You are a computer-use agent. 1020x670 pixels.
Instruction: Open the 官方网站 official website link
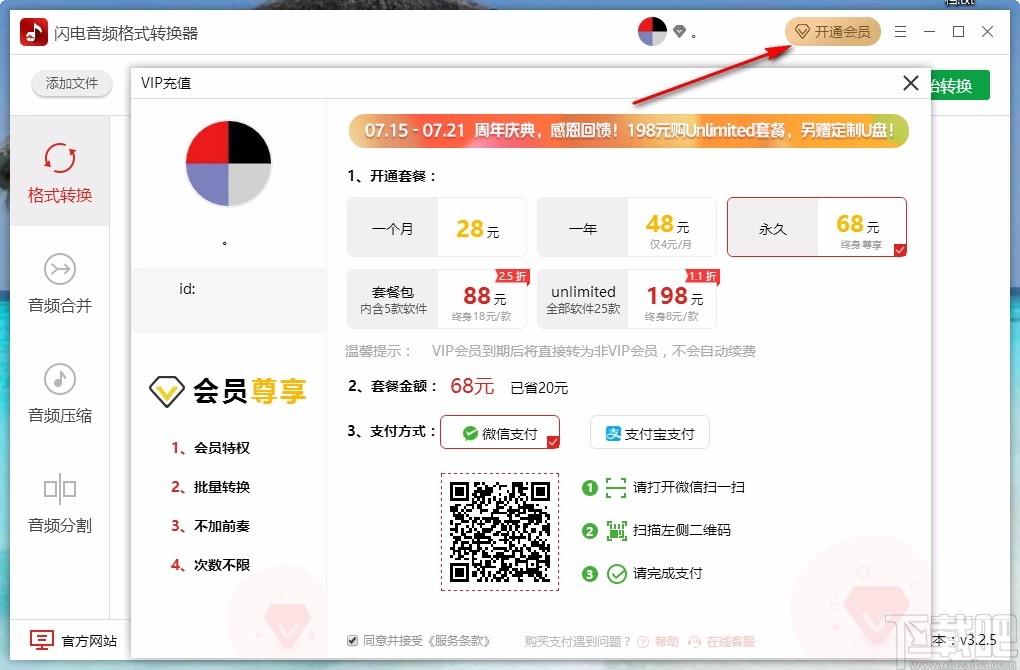coord(88,641)
